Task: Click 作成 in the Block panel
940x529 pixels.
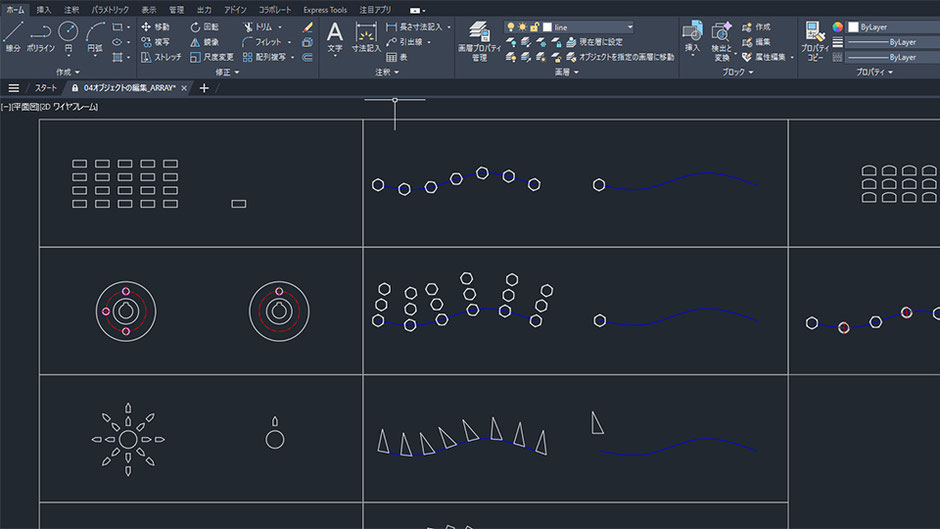Action: (756, 27)
